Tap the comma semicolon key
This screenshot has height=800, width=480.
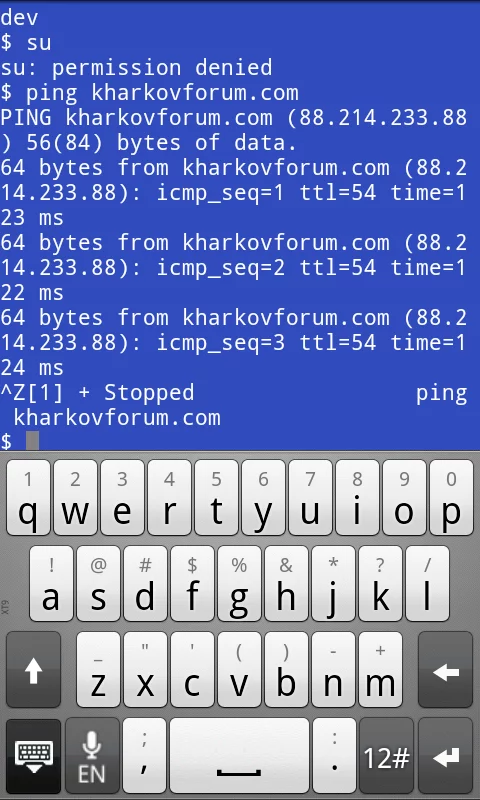145,755
